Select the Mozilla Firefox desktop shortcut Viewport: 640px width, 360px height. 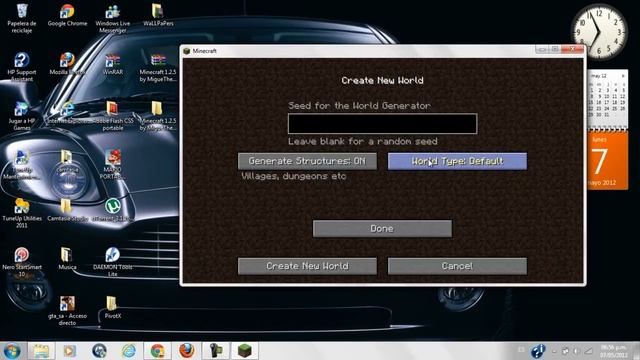pos(67,64)
